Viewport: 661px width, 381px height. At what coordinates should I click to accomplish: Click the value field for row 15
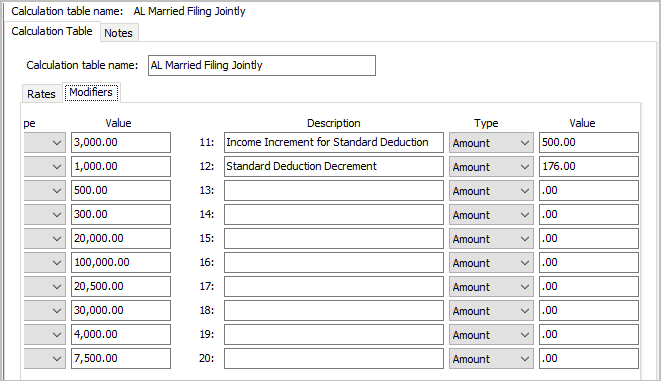pos(589,239)
